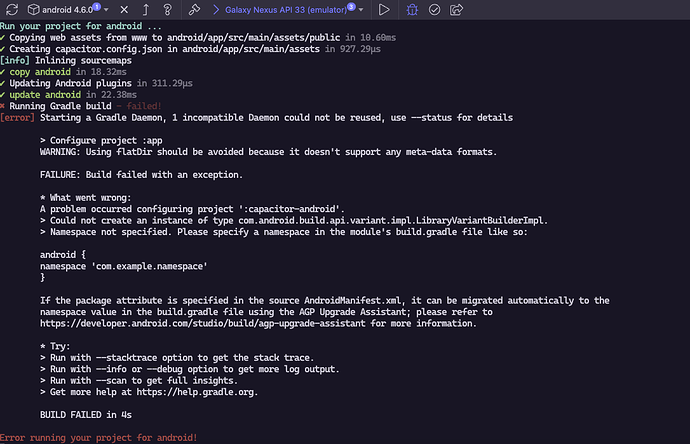Click "A problem occurred configuring project" line
Screen dimensions: 690x444
(x=192, y=209)
